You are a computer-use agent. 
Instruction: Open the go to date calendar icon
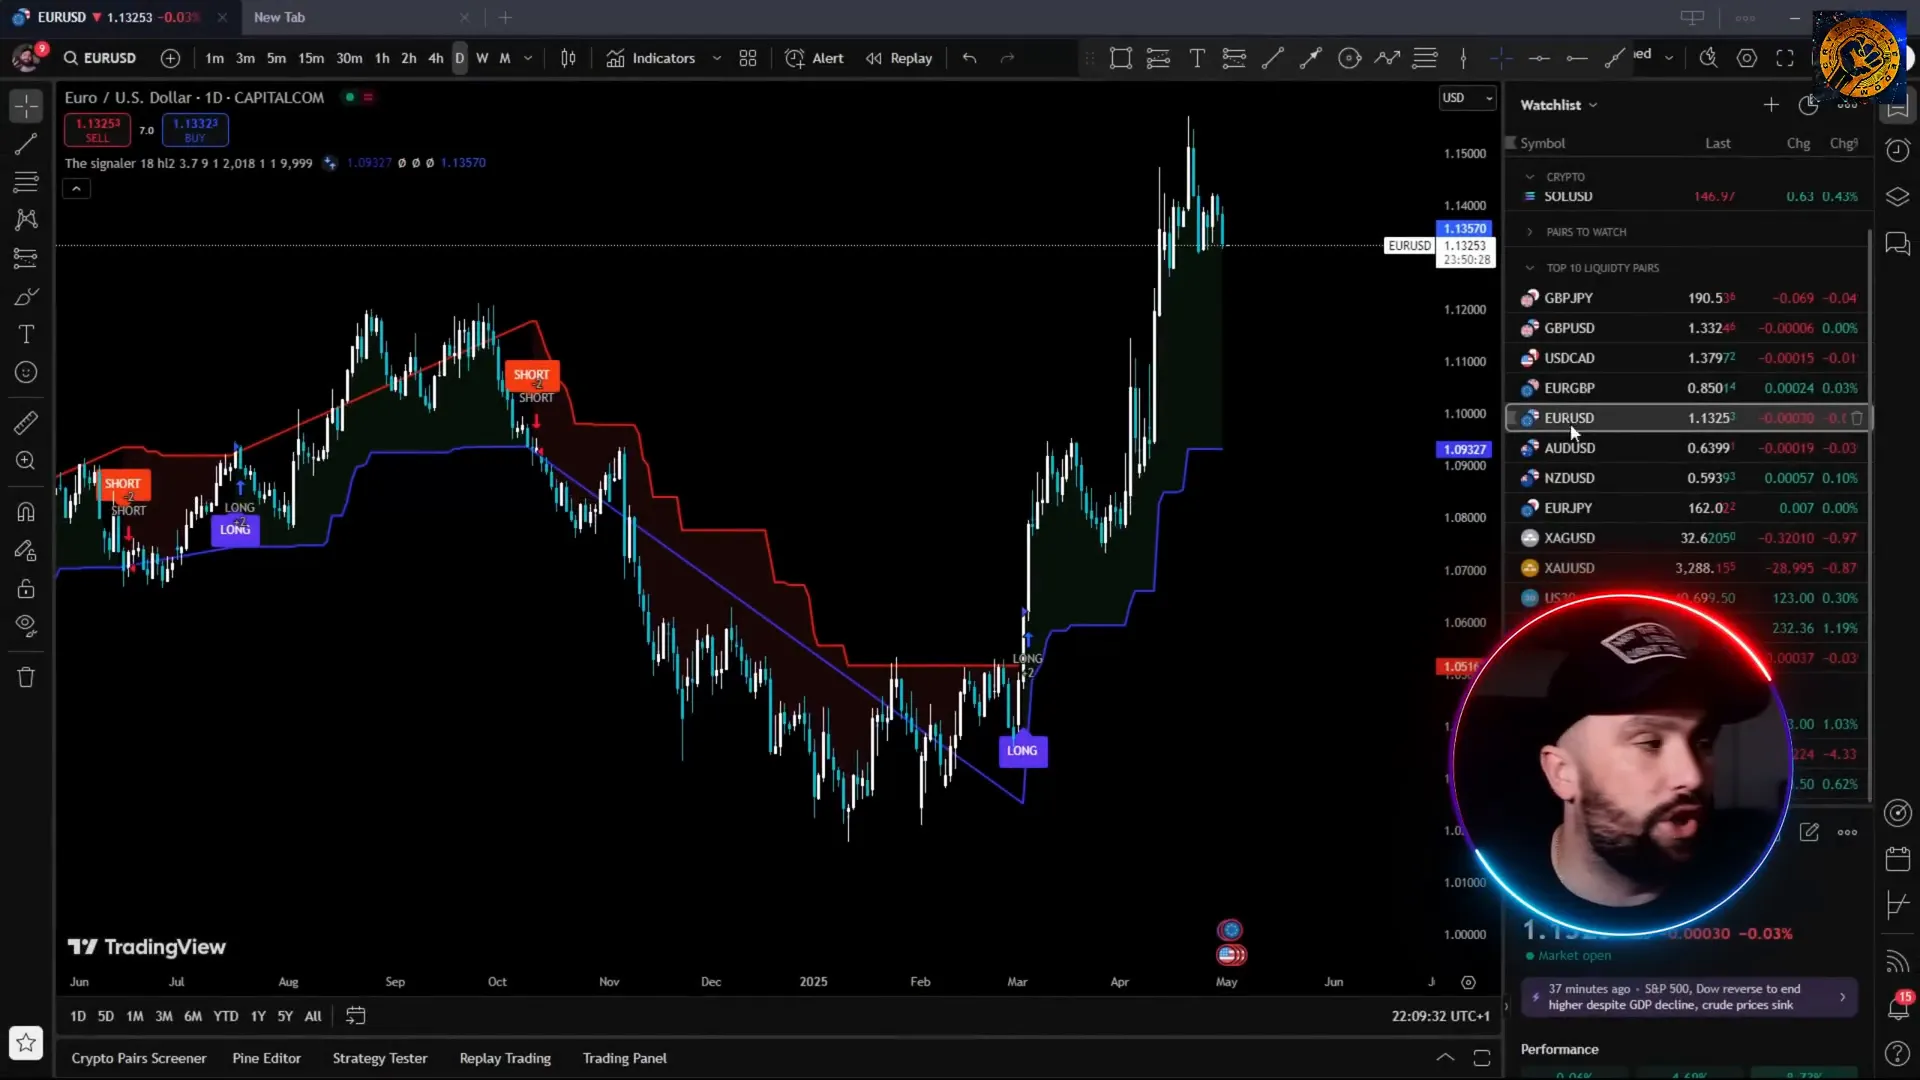pyautogui.click(x=355, y=1016)
